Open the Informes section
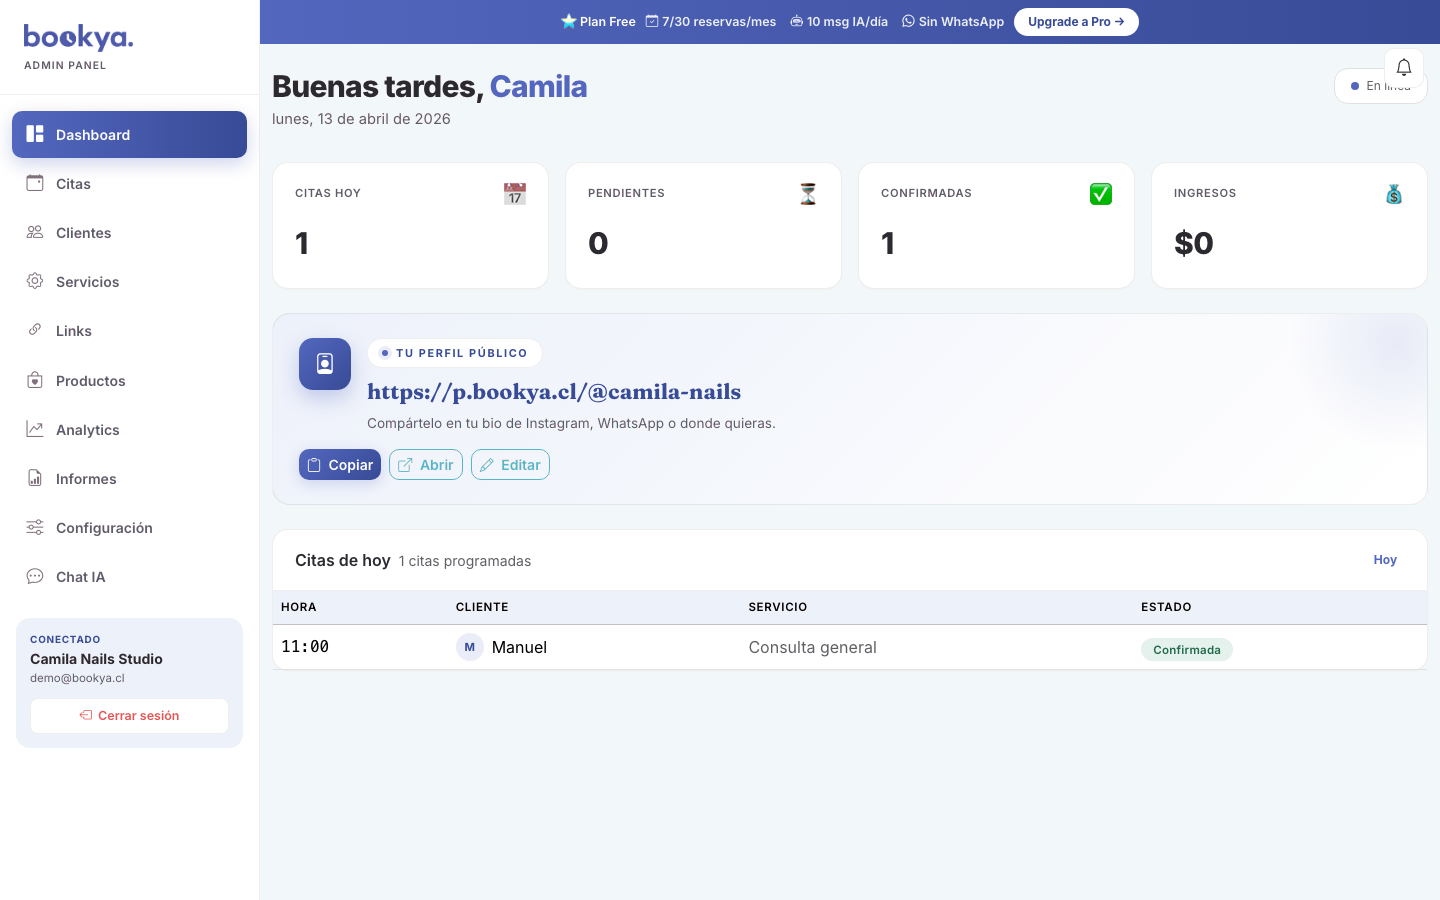 tap(129, 479)
